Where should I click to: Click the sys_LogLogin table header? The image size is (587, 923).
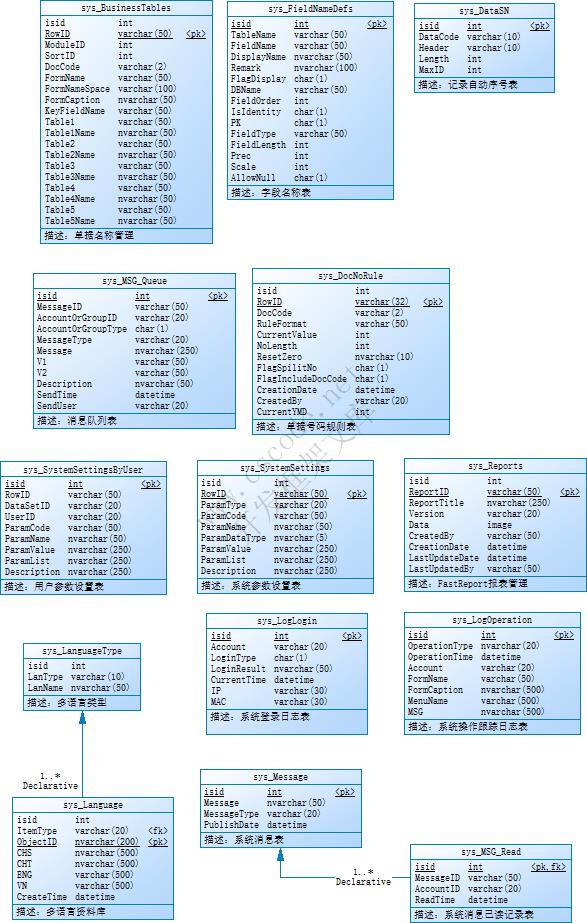pos(287,621)
